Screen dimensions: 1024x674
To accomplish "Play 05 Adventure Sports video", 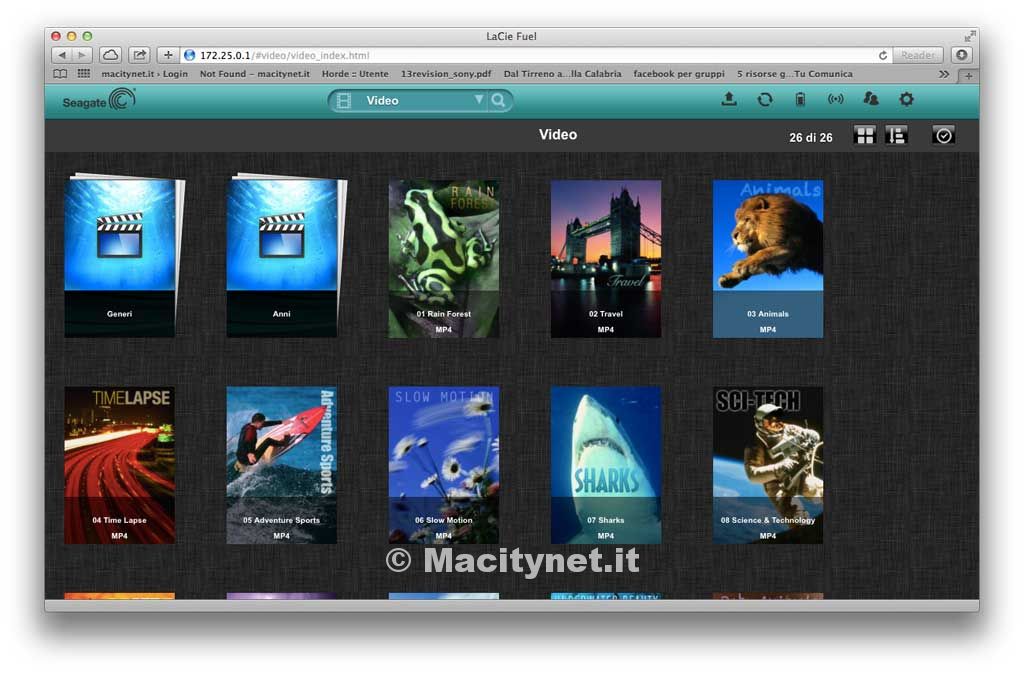I will pos(281,465).
